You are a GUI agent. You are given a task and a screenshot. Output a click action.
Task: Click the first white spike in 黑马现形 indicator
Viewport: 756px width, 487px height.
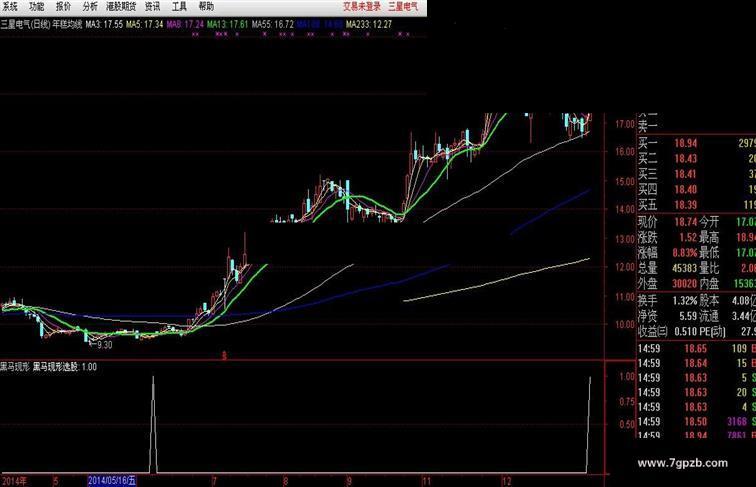[153, 424]
